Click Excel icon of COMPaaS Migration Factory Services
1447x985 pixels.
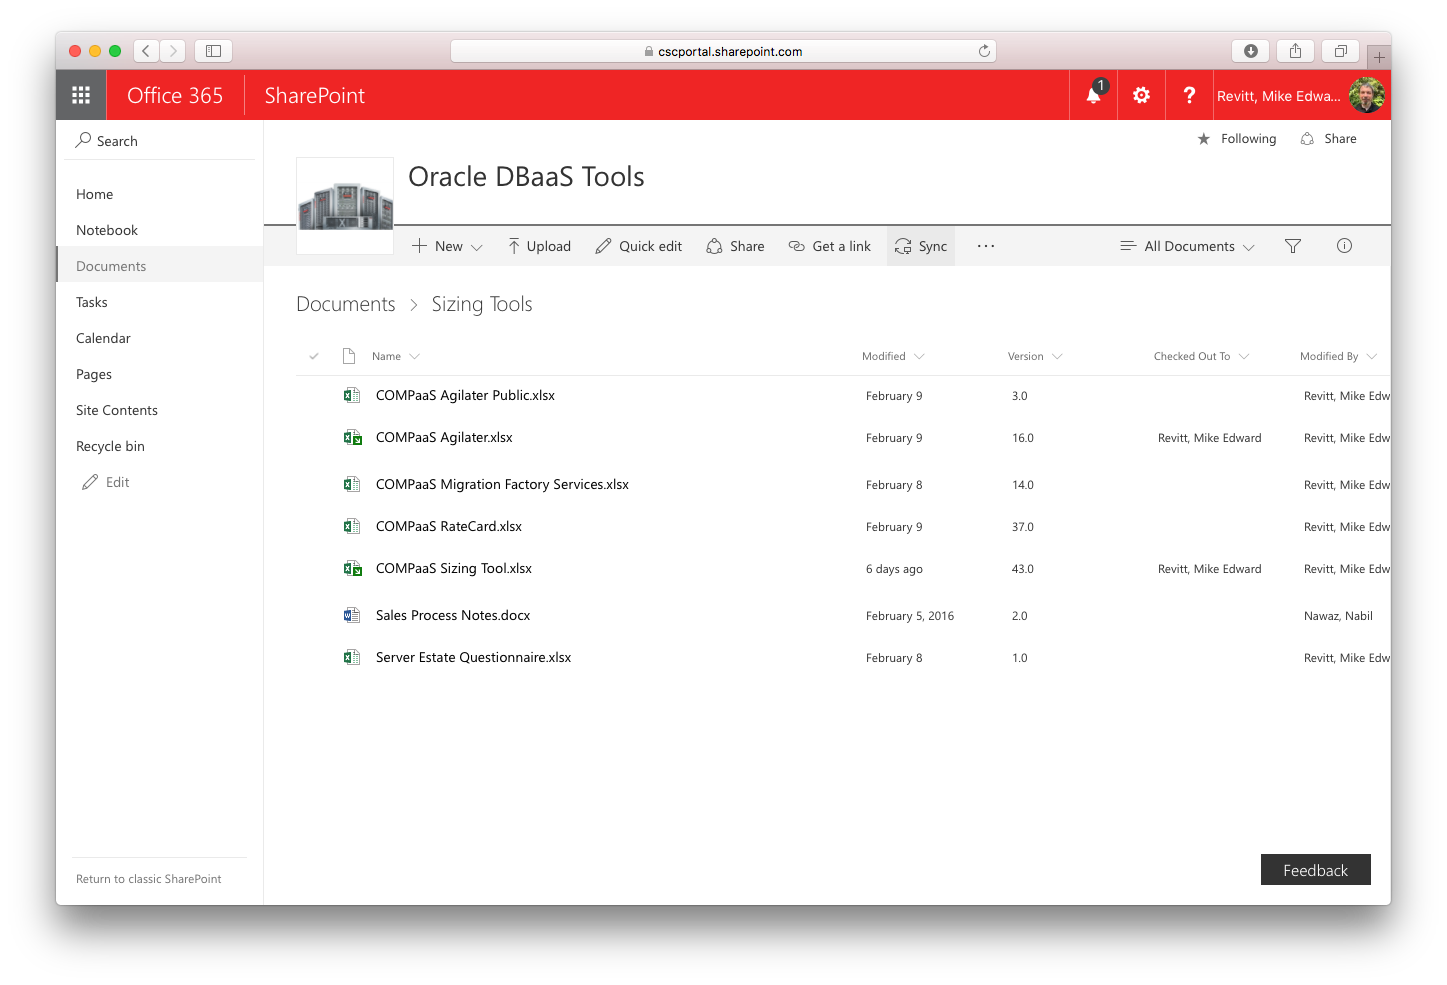coord(352,485)
